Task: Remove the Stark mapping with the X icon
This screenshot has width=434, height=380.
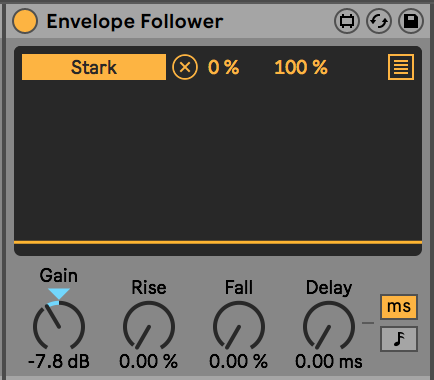Action: [x=185, y=67]
